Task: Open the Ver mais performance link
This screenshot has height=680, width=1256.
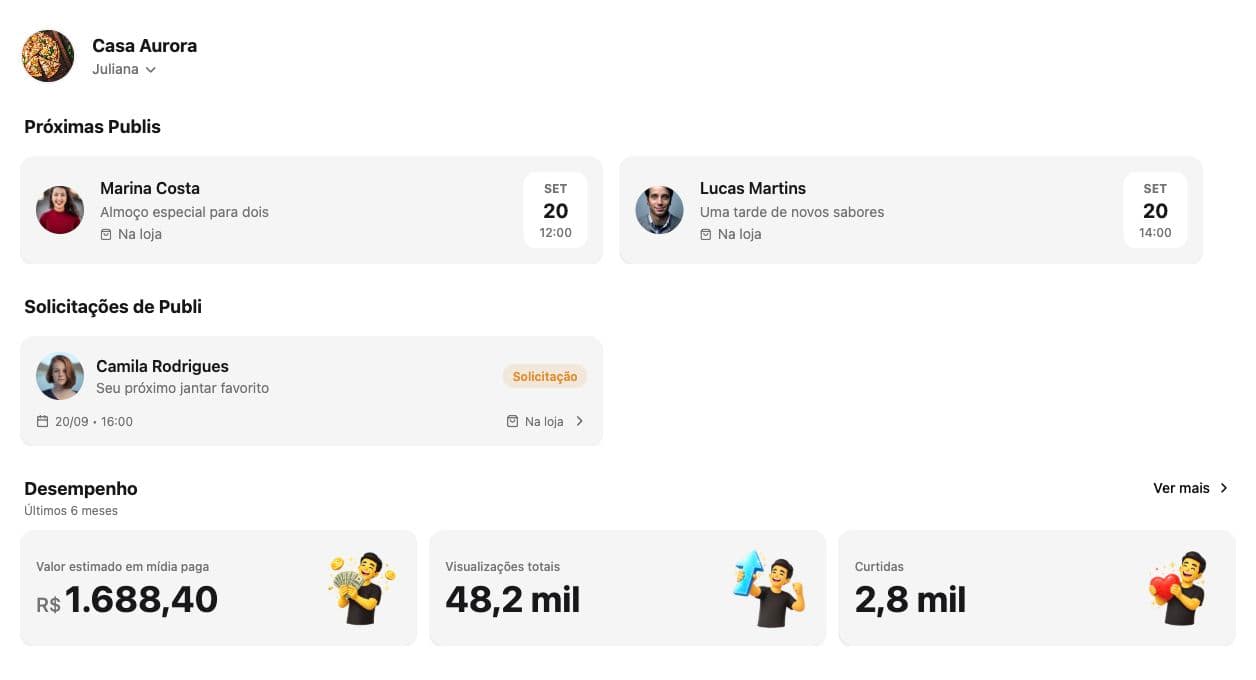Action: (x=1182, y=488)
